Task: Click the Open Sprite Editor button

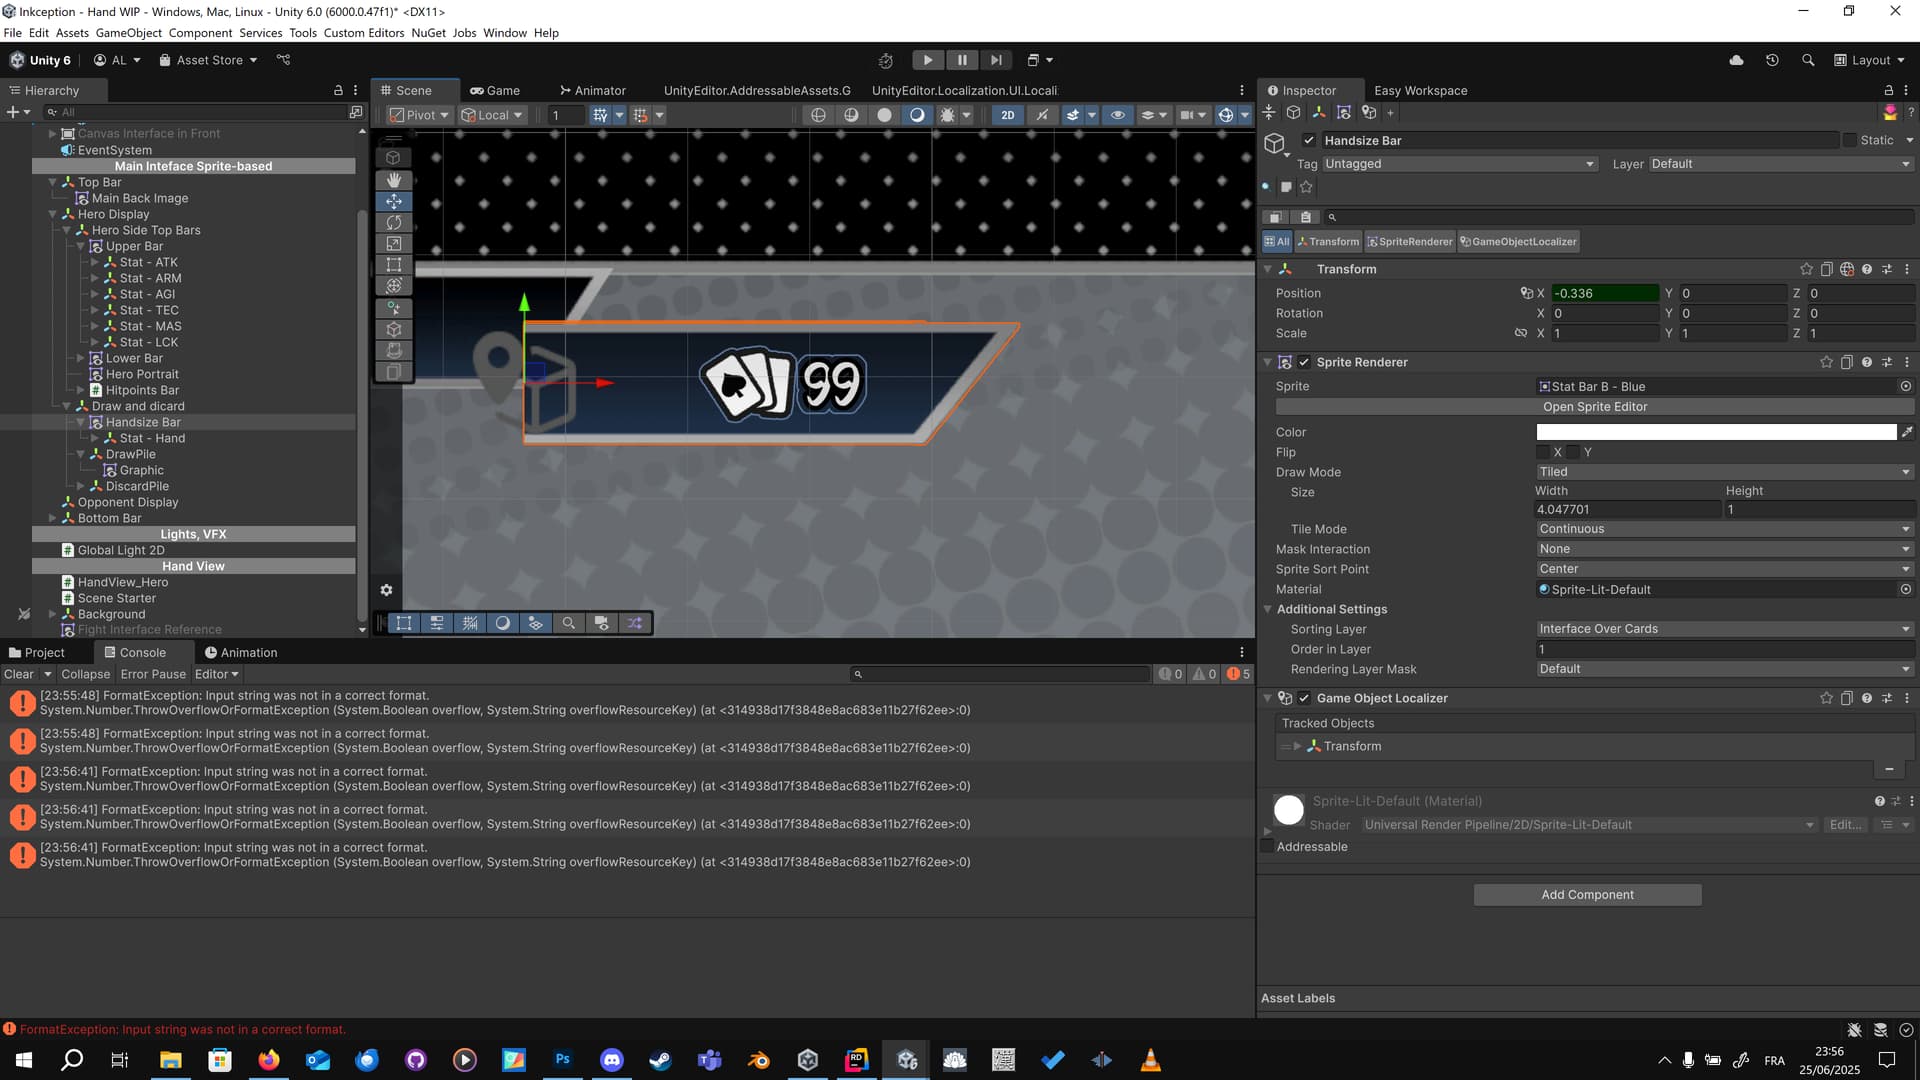Action: pyautogui.click(x=1594, y=406)
